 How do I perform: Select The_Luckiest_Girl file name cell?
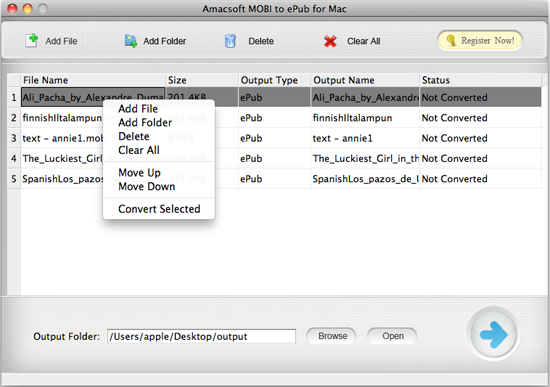62,159
